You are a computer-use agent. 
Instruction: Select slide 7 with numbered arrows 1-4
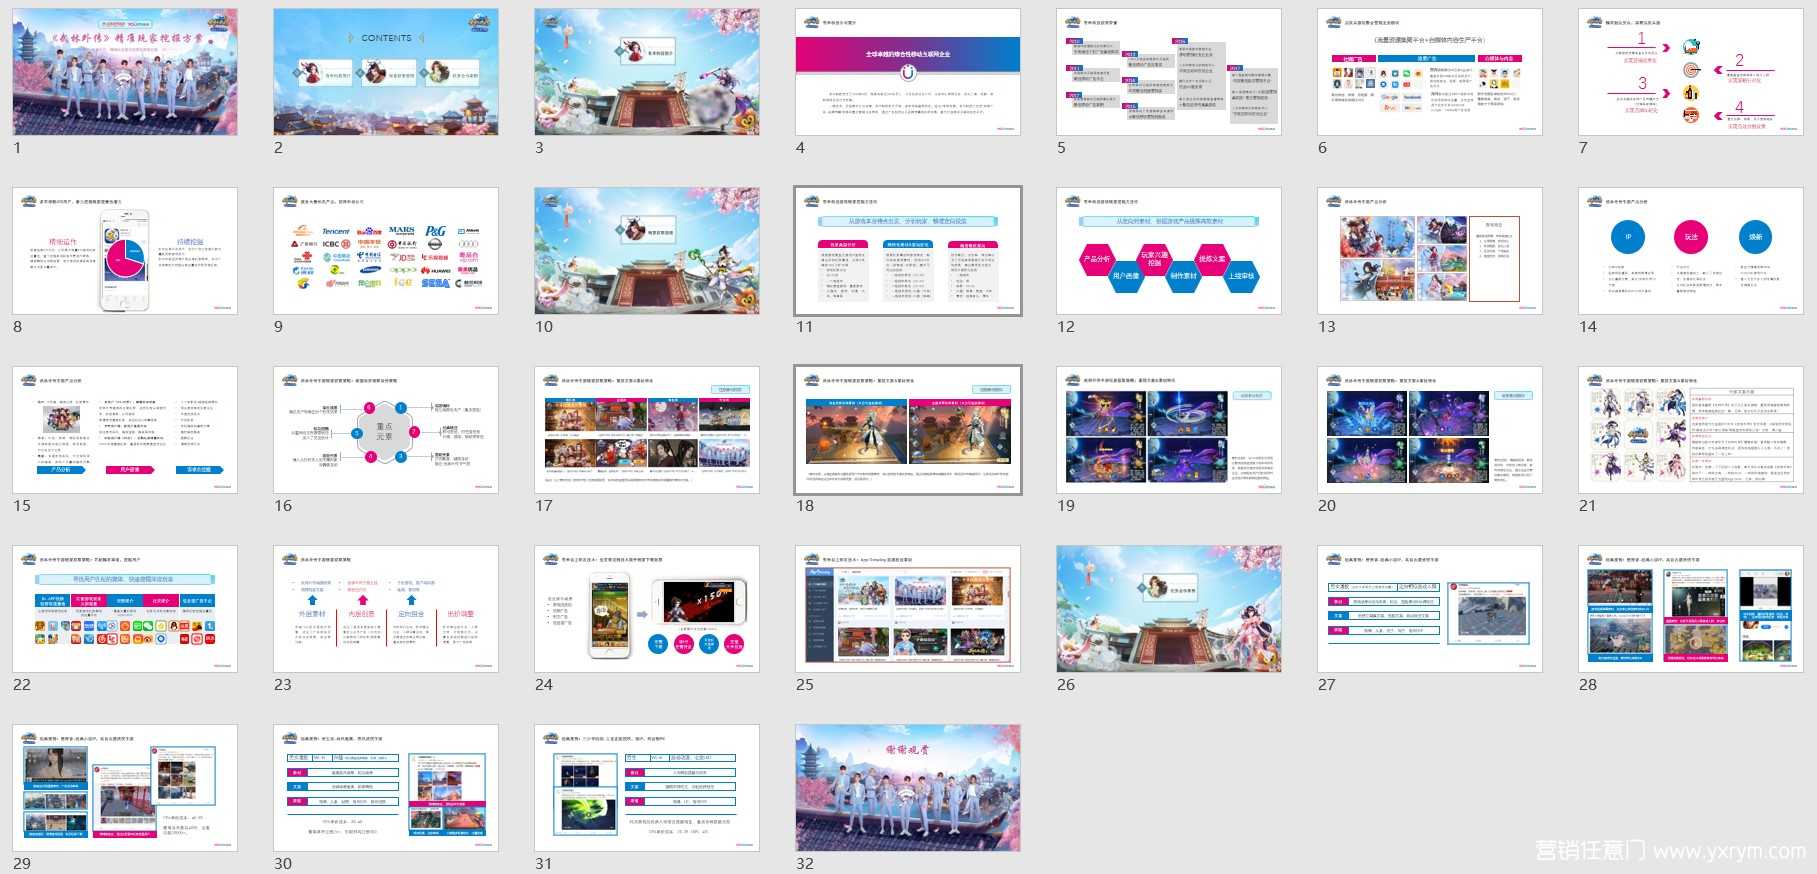tap(1691, 72)
